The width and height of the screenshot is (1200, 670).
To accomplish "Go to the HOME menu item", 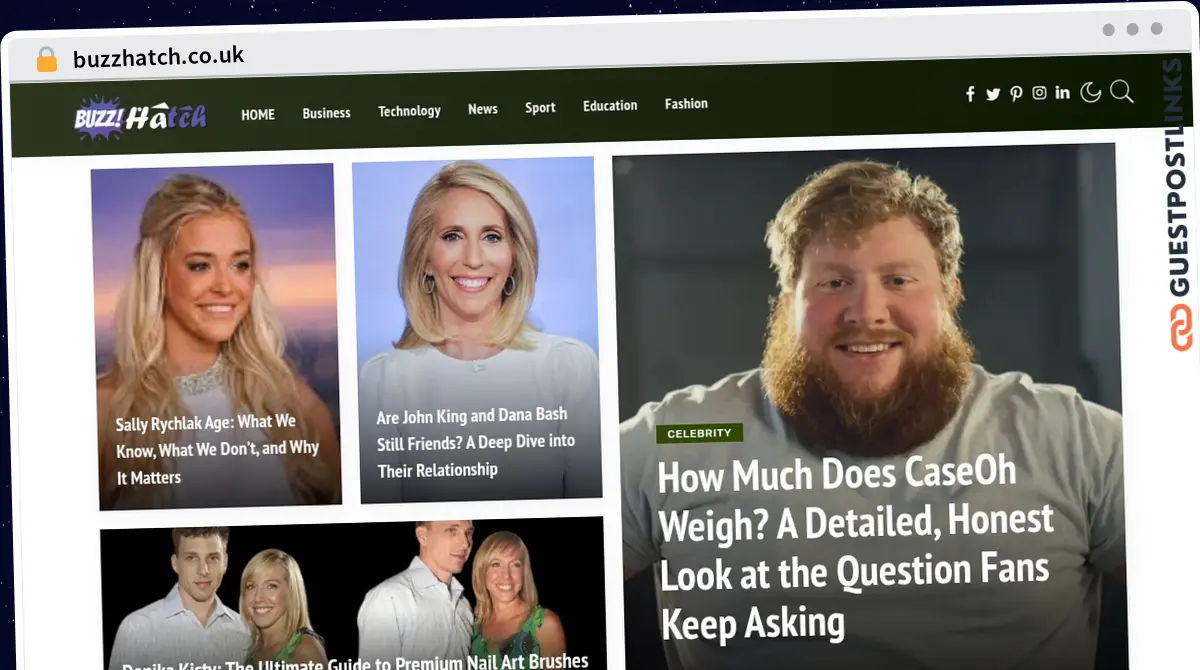I will [x=258, y=115].
